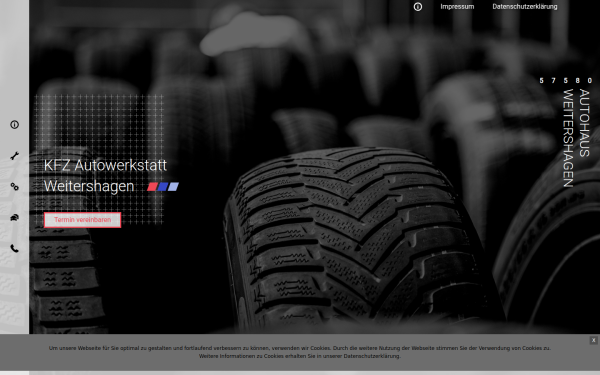Select the gears icon in the left sidebar

tap(15, 187)
